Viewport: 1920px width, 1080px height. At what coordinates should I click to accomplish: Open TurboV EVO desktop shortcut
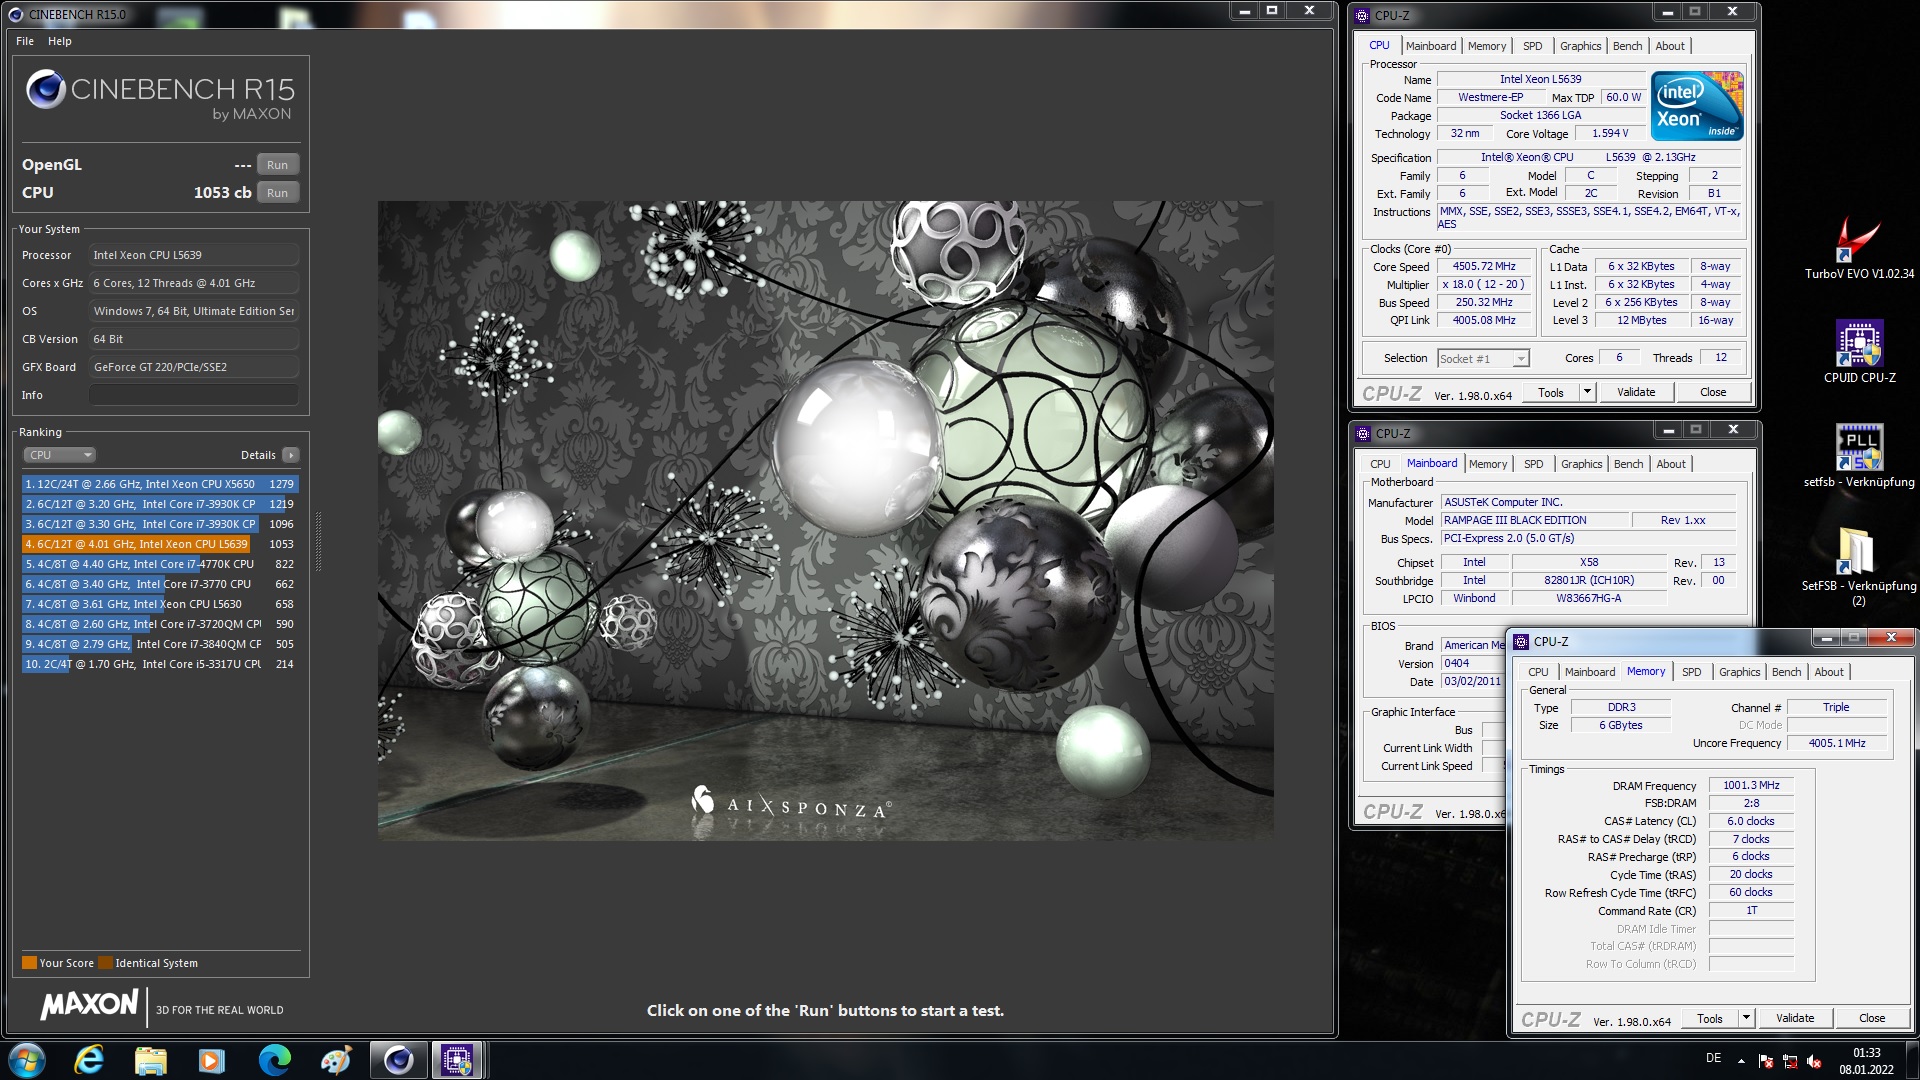(x=1859, y=248)
